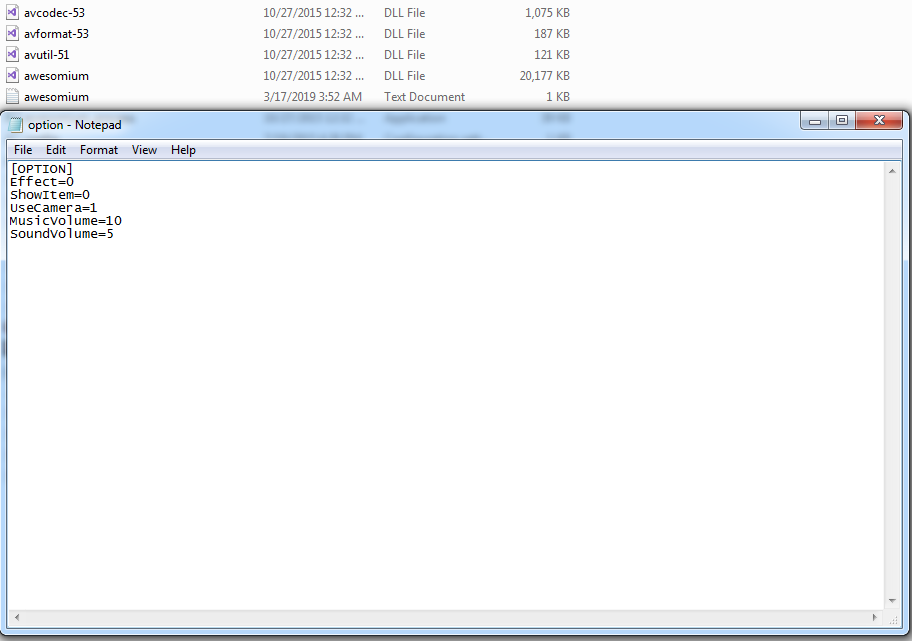
Task: Click the avutil-51 DLL file icon
Action: click(x=12, y=54)
